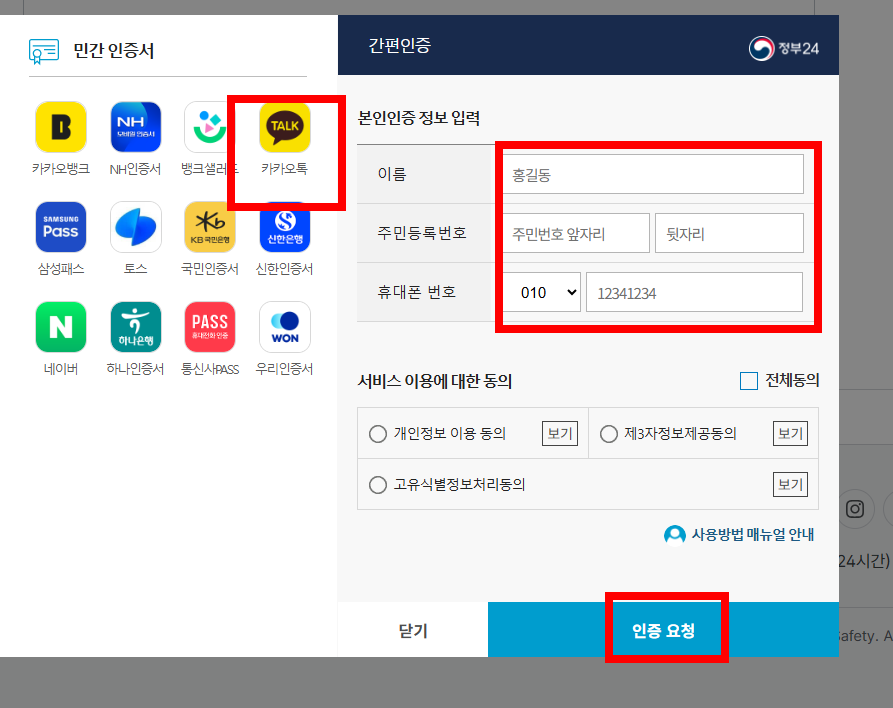Image resolution: width=893 pixels, height=708 pixels.
Task: Select the 토스 certificate icon
Action: click(135, 226)
